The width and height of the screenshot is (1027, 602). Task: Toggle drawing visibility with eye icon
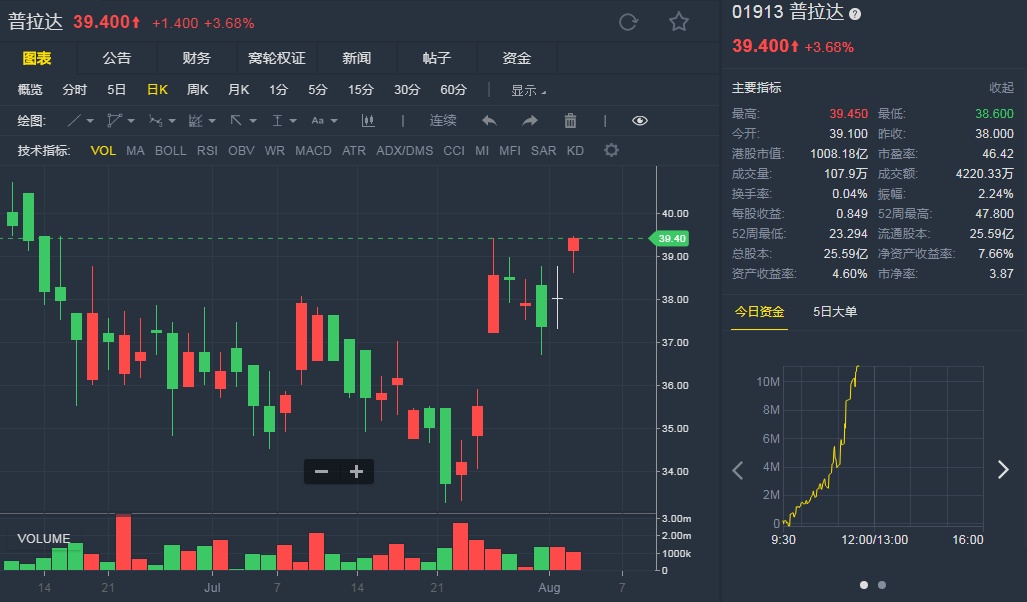point(640,121)
